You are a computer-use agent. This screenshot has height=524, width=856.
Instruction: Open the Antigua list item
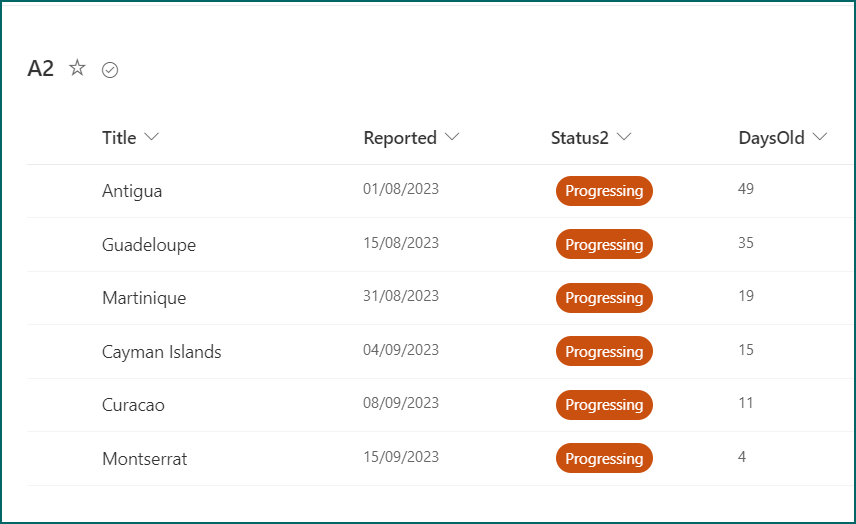(132, 191)
